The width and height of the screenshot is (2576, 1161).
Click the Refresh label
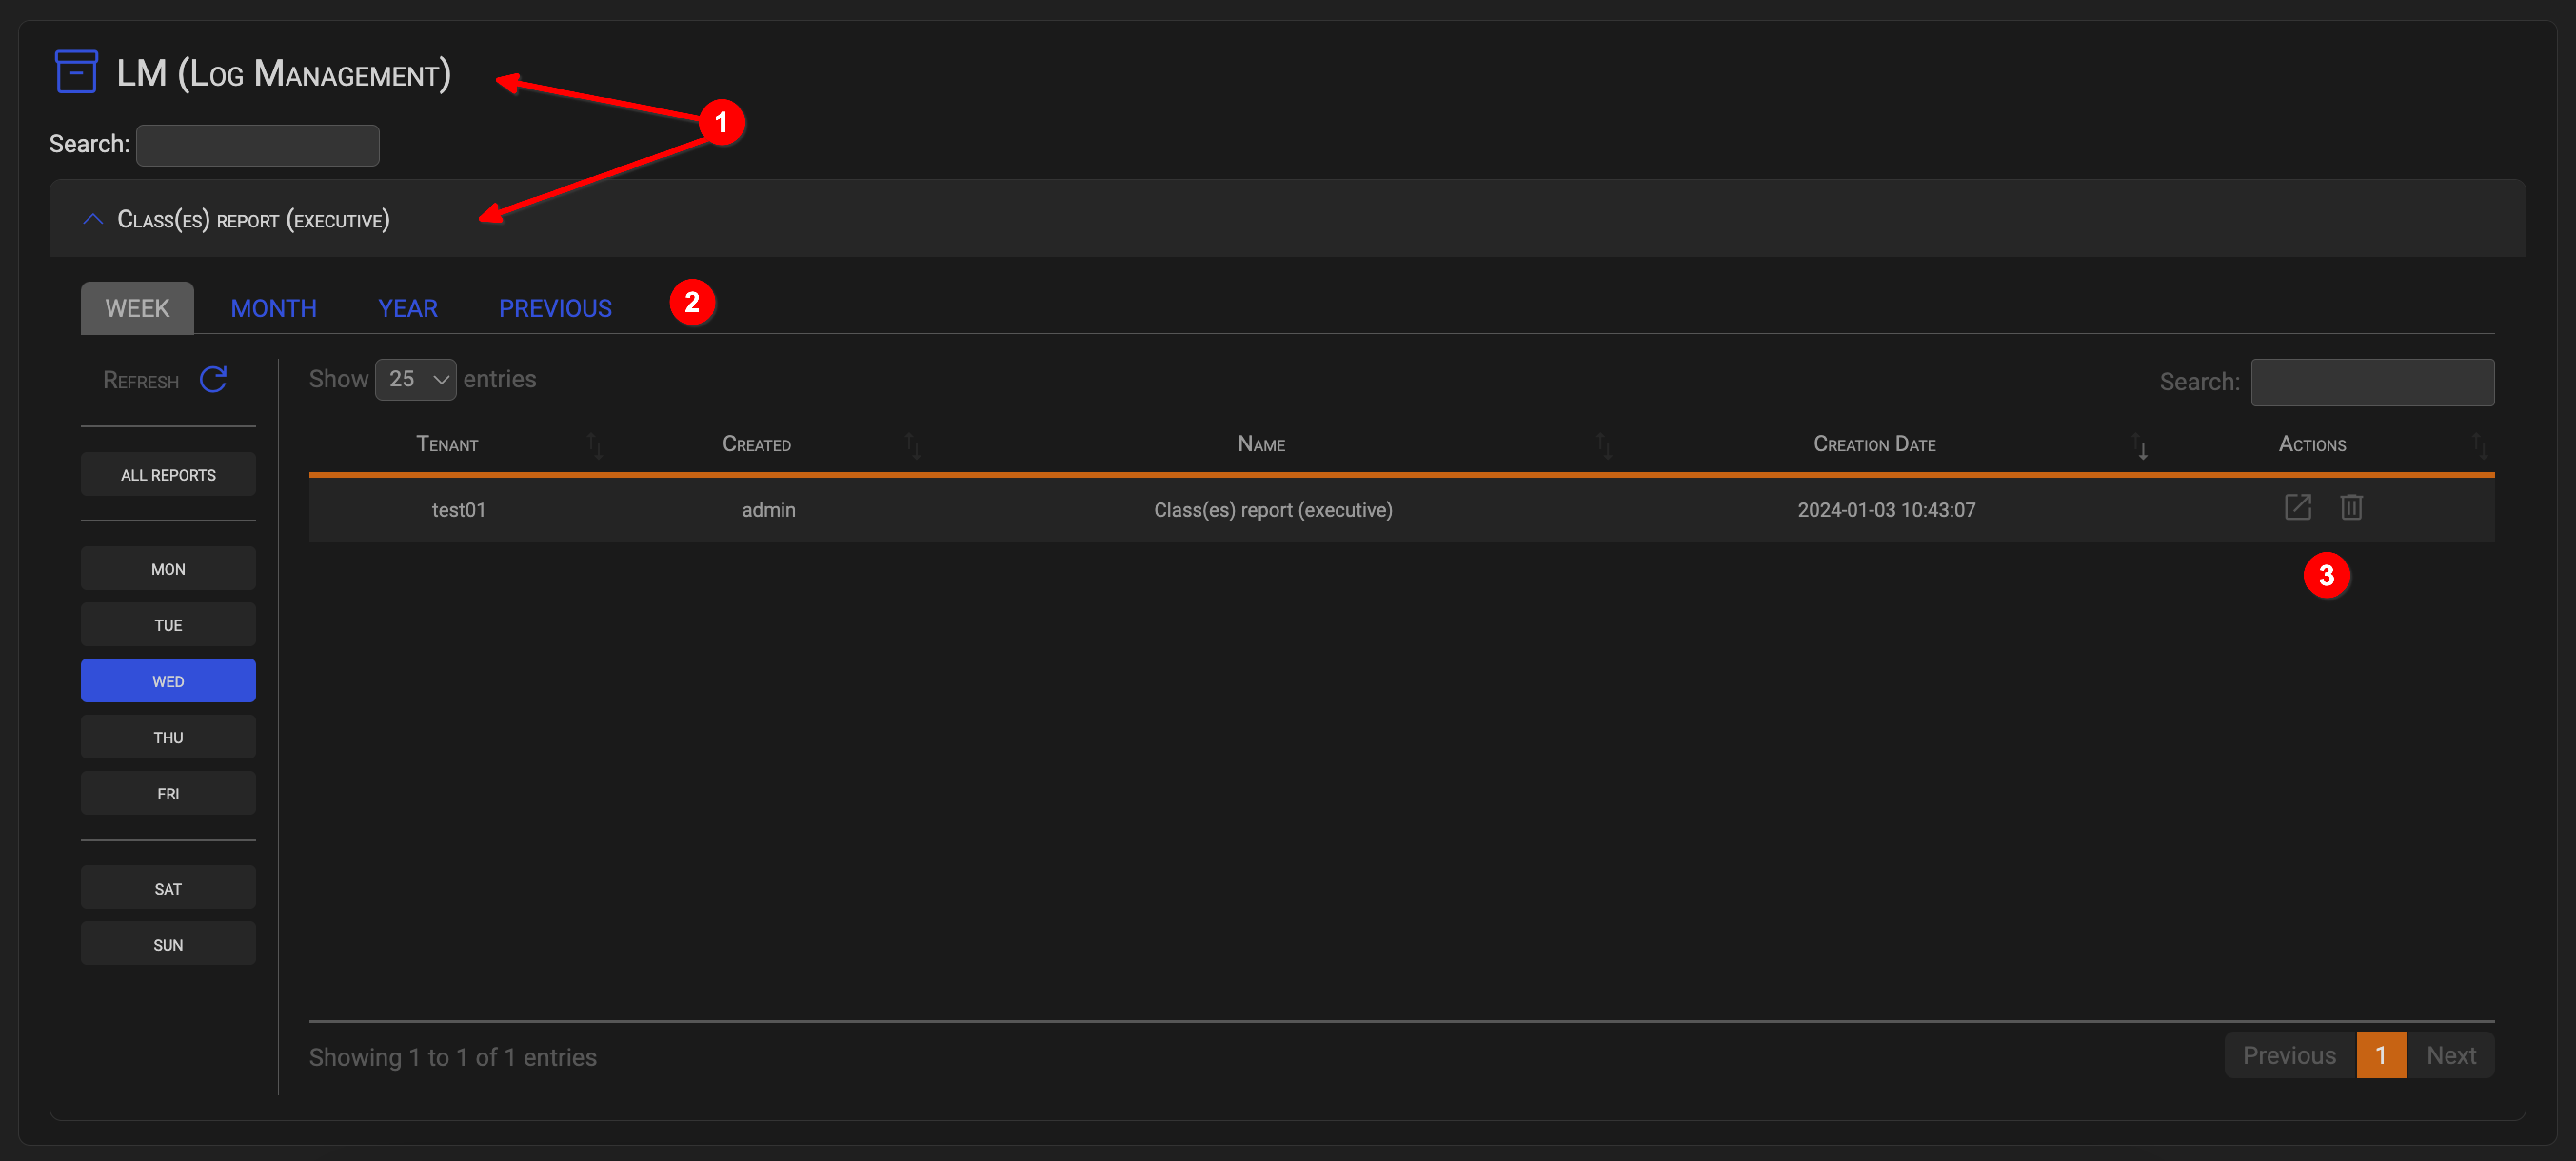point(141,380)
